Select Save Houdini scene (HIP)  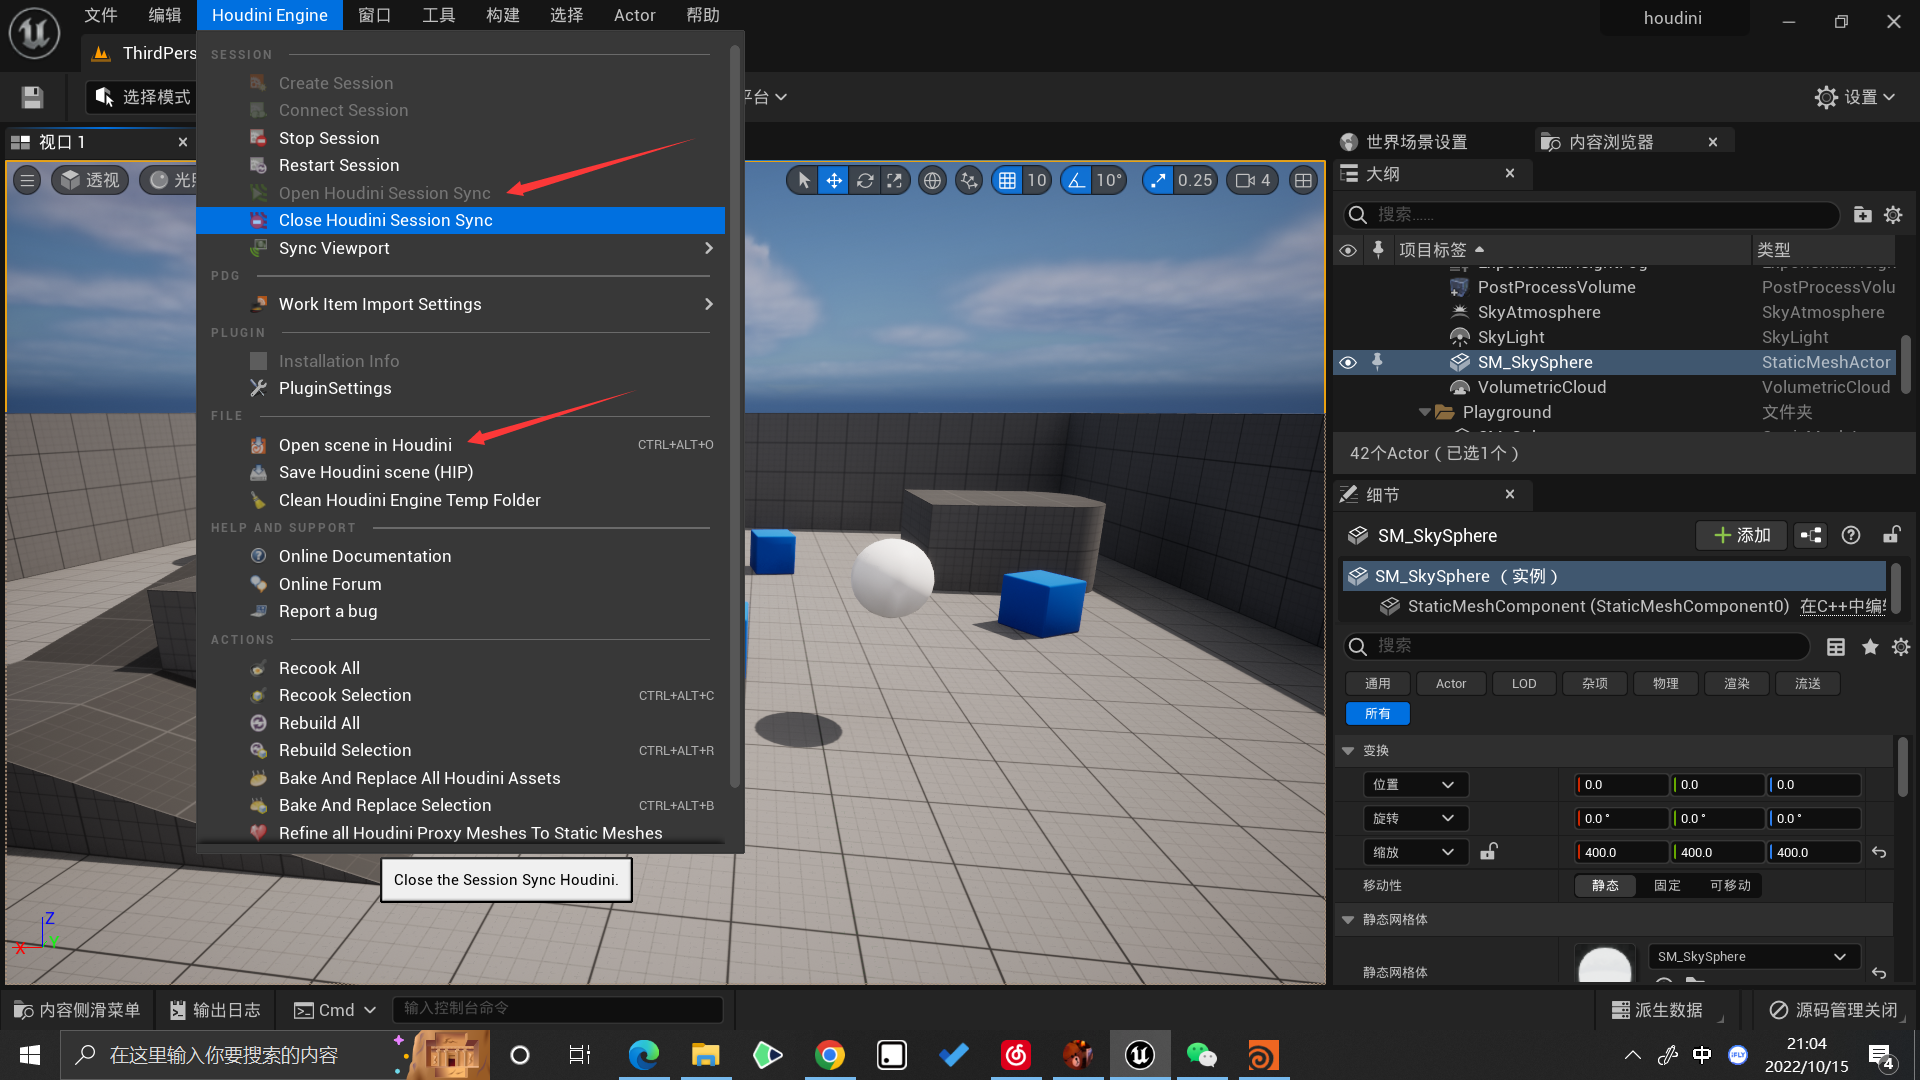[x=460, y=472]
